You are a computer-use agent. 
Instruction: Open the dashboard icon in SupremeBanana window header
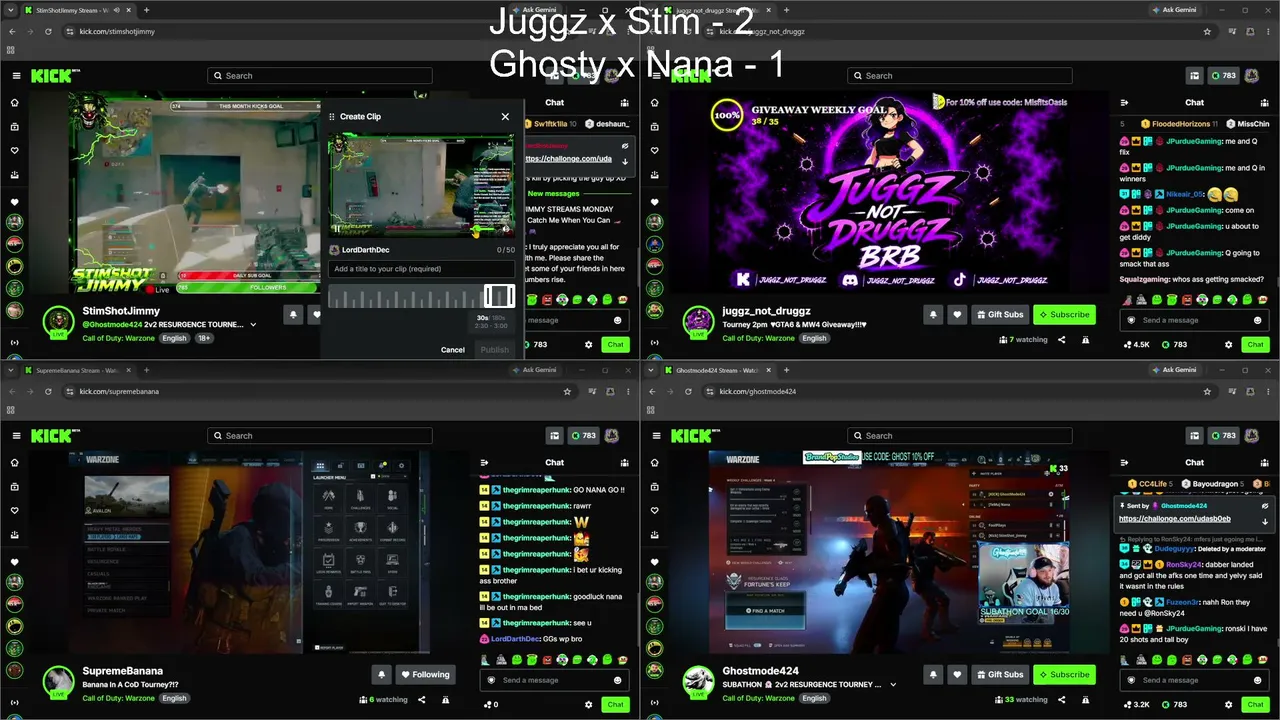point(555,436)
